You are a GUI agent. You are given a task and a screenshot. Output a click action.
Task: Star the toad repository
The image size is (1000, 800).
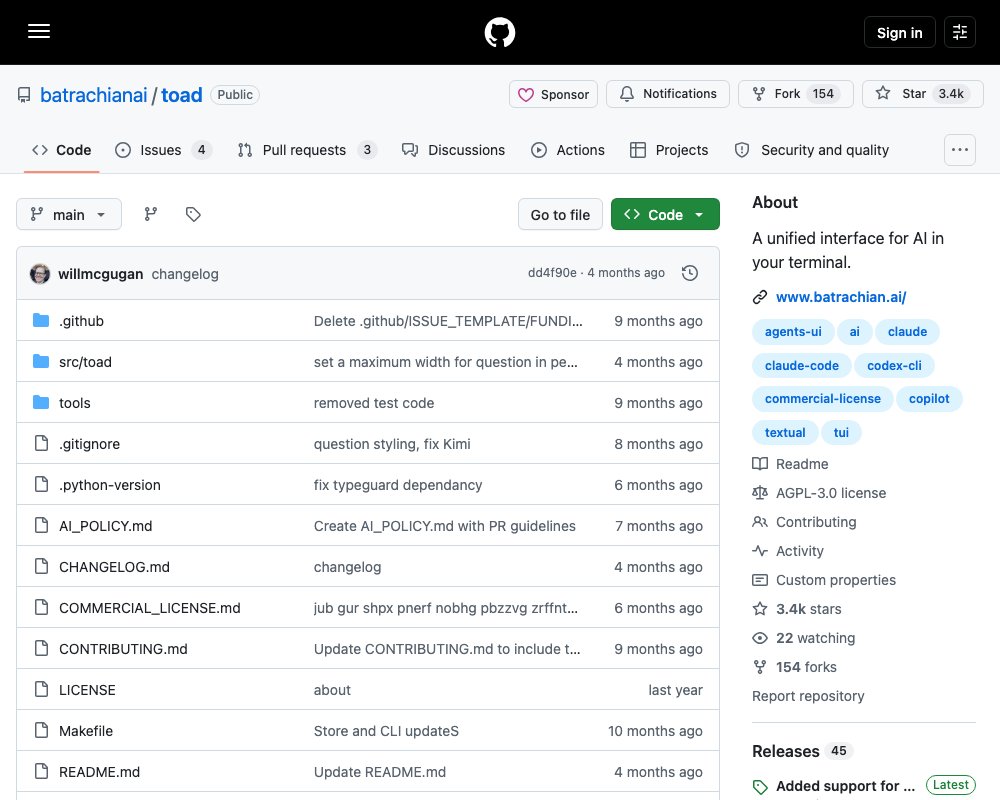922,94
